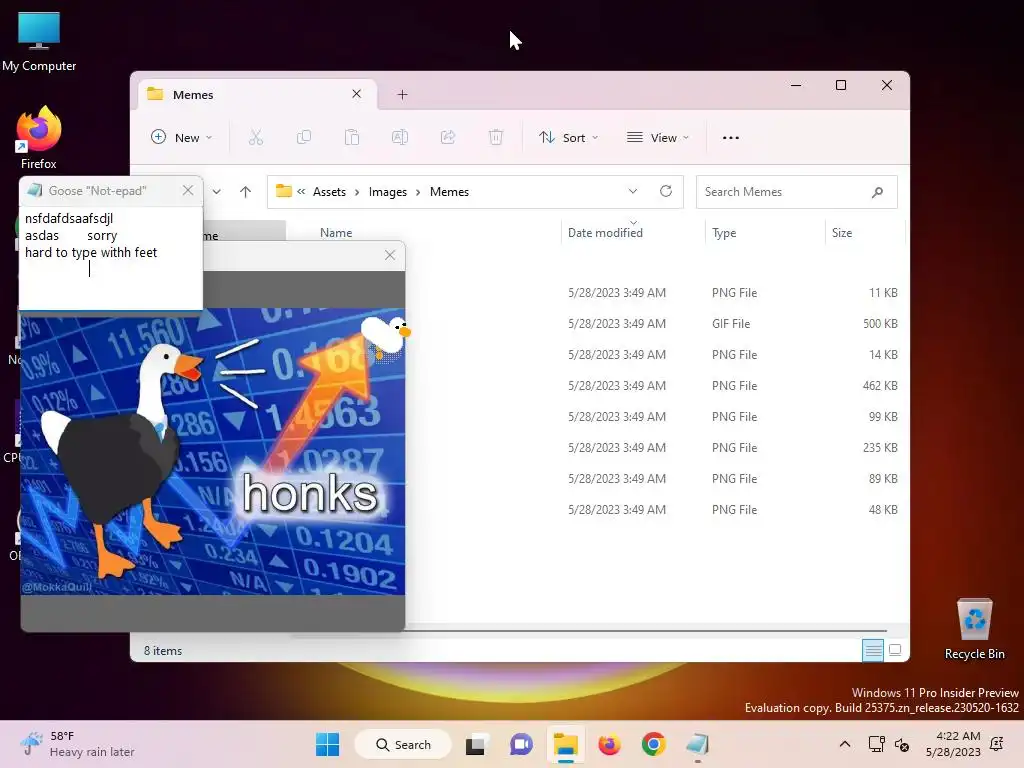Screen dimensions: 1024x768
Task: Click the honks goose meme image
Action: [213, 451]
